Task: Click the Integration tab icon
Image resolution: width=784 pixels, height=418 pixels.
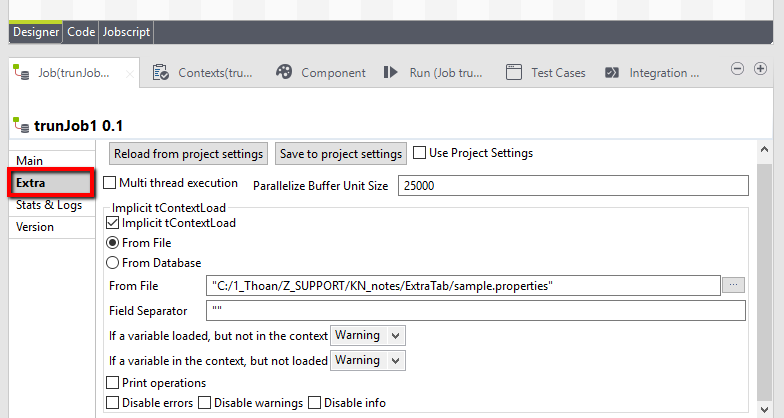Action: click(610, 73)
